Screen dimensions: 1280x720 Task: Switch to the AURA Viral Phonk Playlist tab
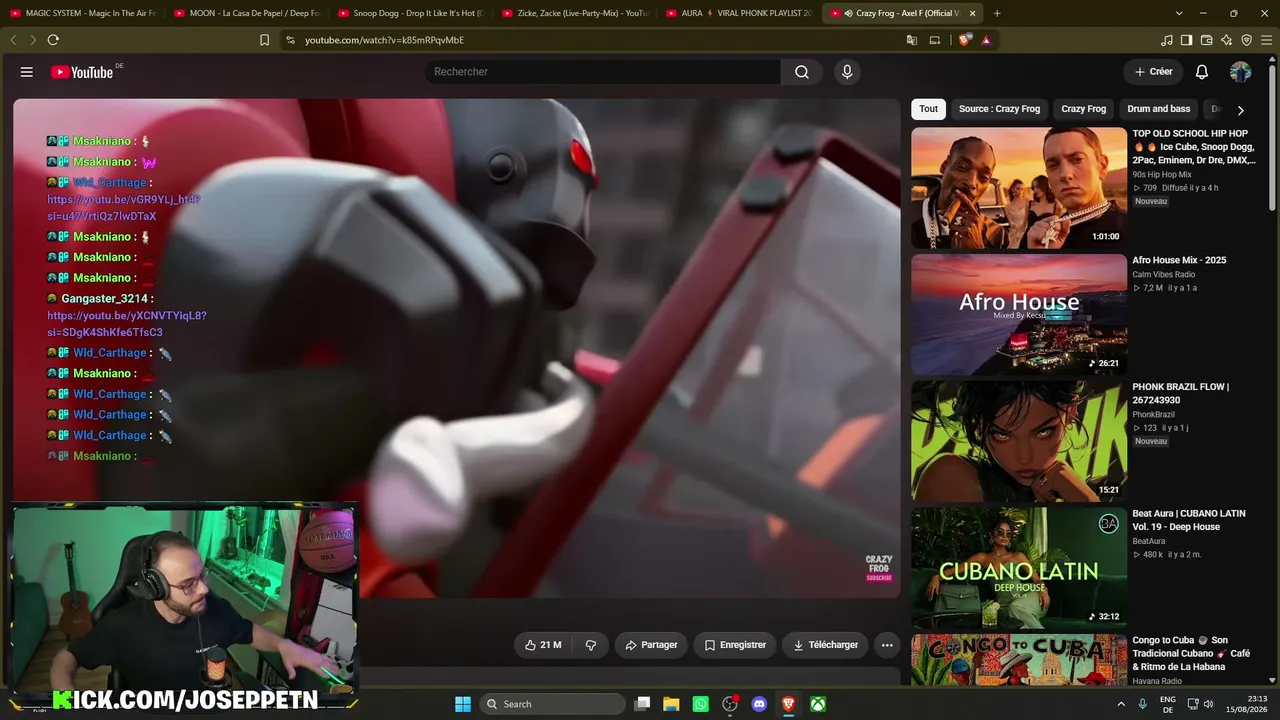[738, 13]
